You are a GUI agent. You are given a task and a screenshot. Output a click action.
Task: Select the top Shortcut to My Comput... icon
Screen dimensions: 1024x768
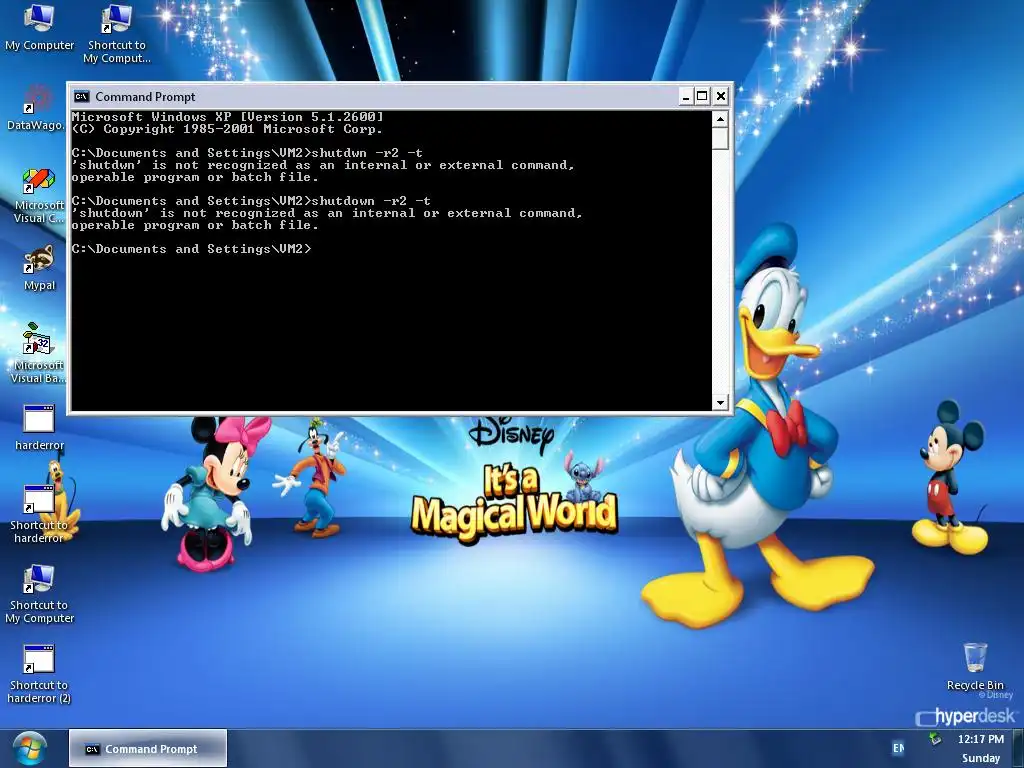116,34
